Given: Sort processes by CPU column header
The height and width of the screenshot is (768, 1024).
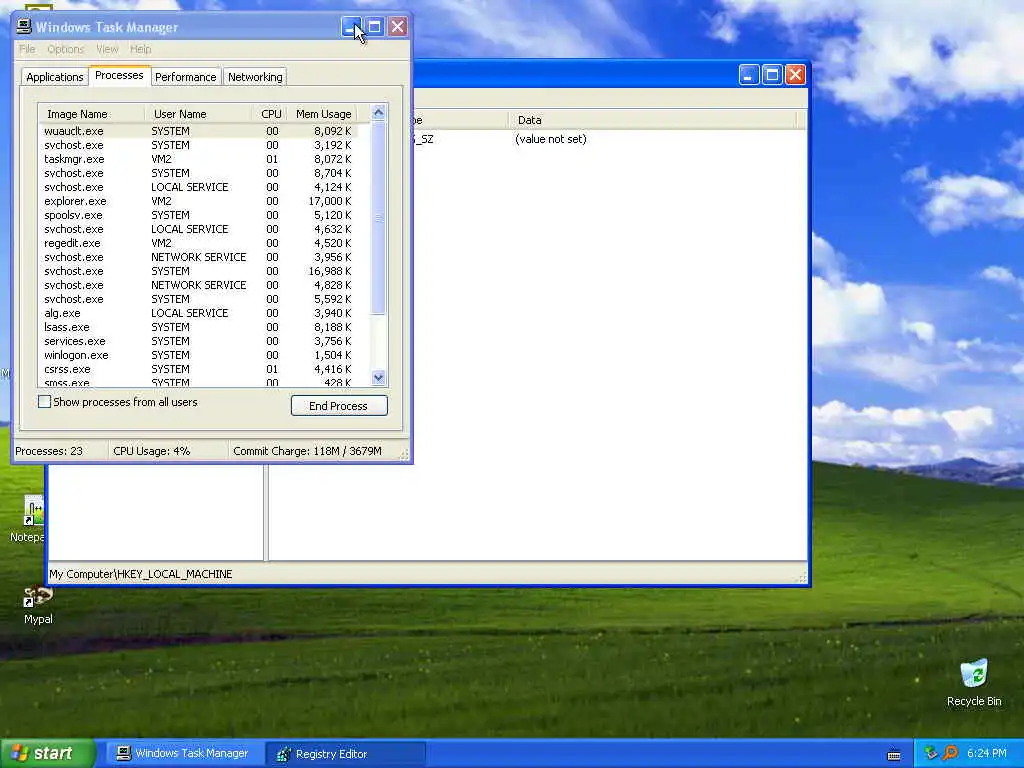Looking at the screenshot, I should pos(270,114).
